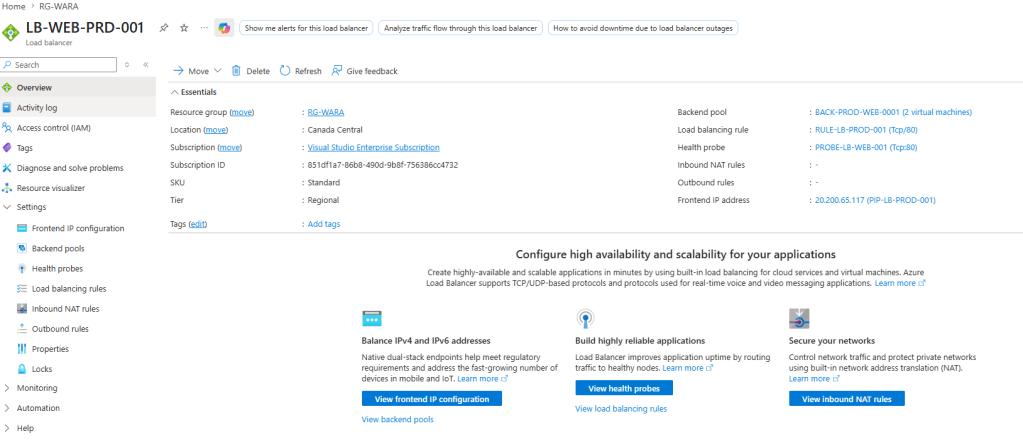Expand the Monitoring section
This screenshot has width=1023, height=448.
coord(8,388)
